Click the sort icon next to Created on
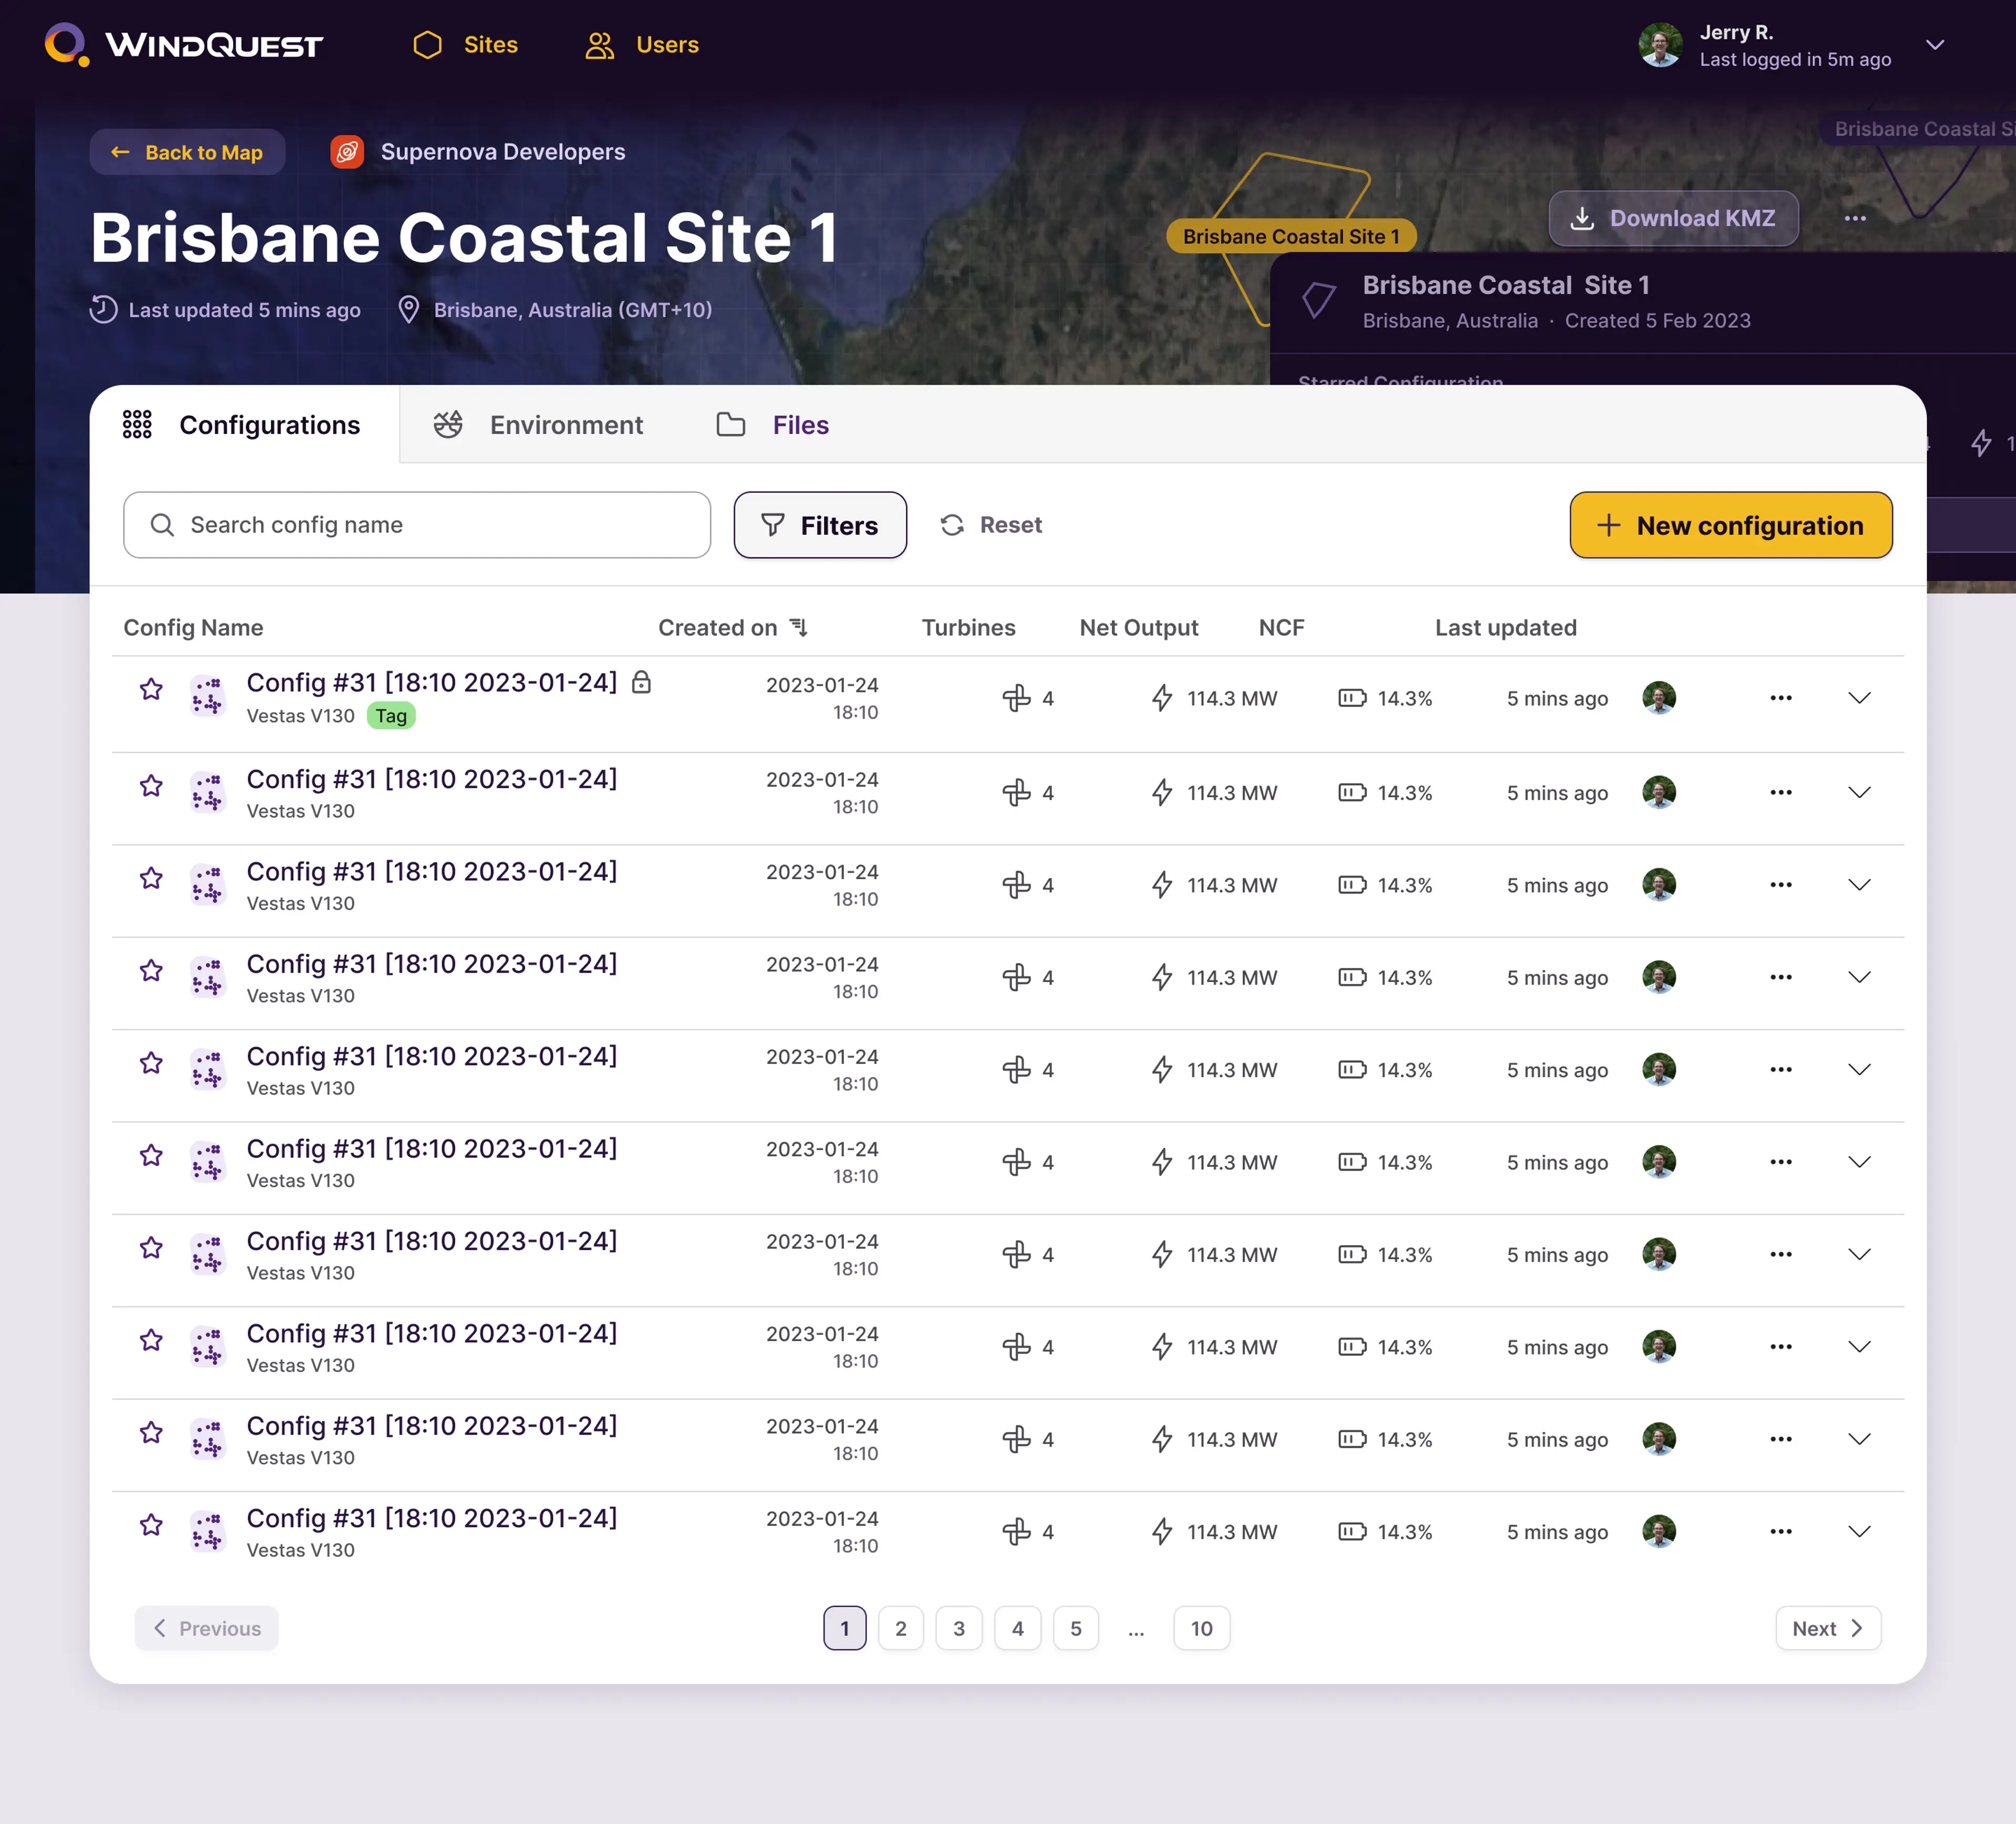Viewport: 2016px width, 1824px height. (x=798, y=627)
